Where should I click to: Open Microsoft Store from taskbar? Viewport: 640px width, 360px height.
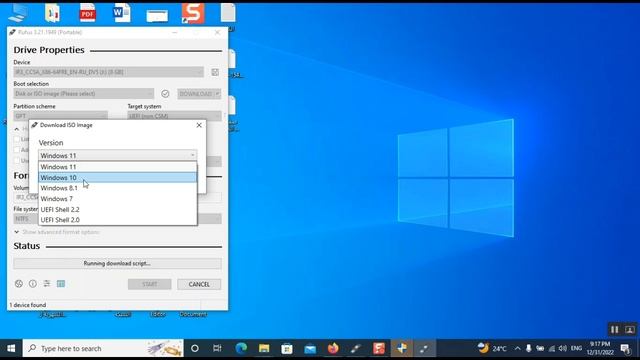coord(287,348)
